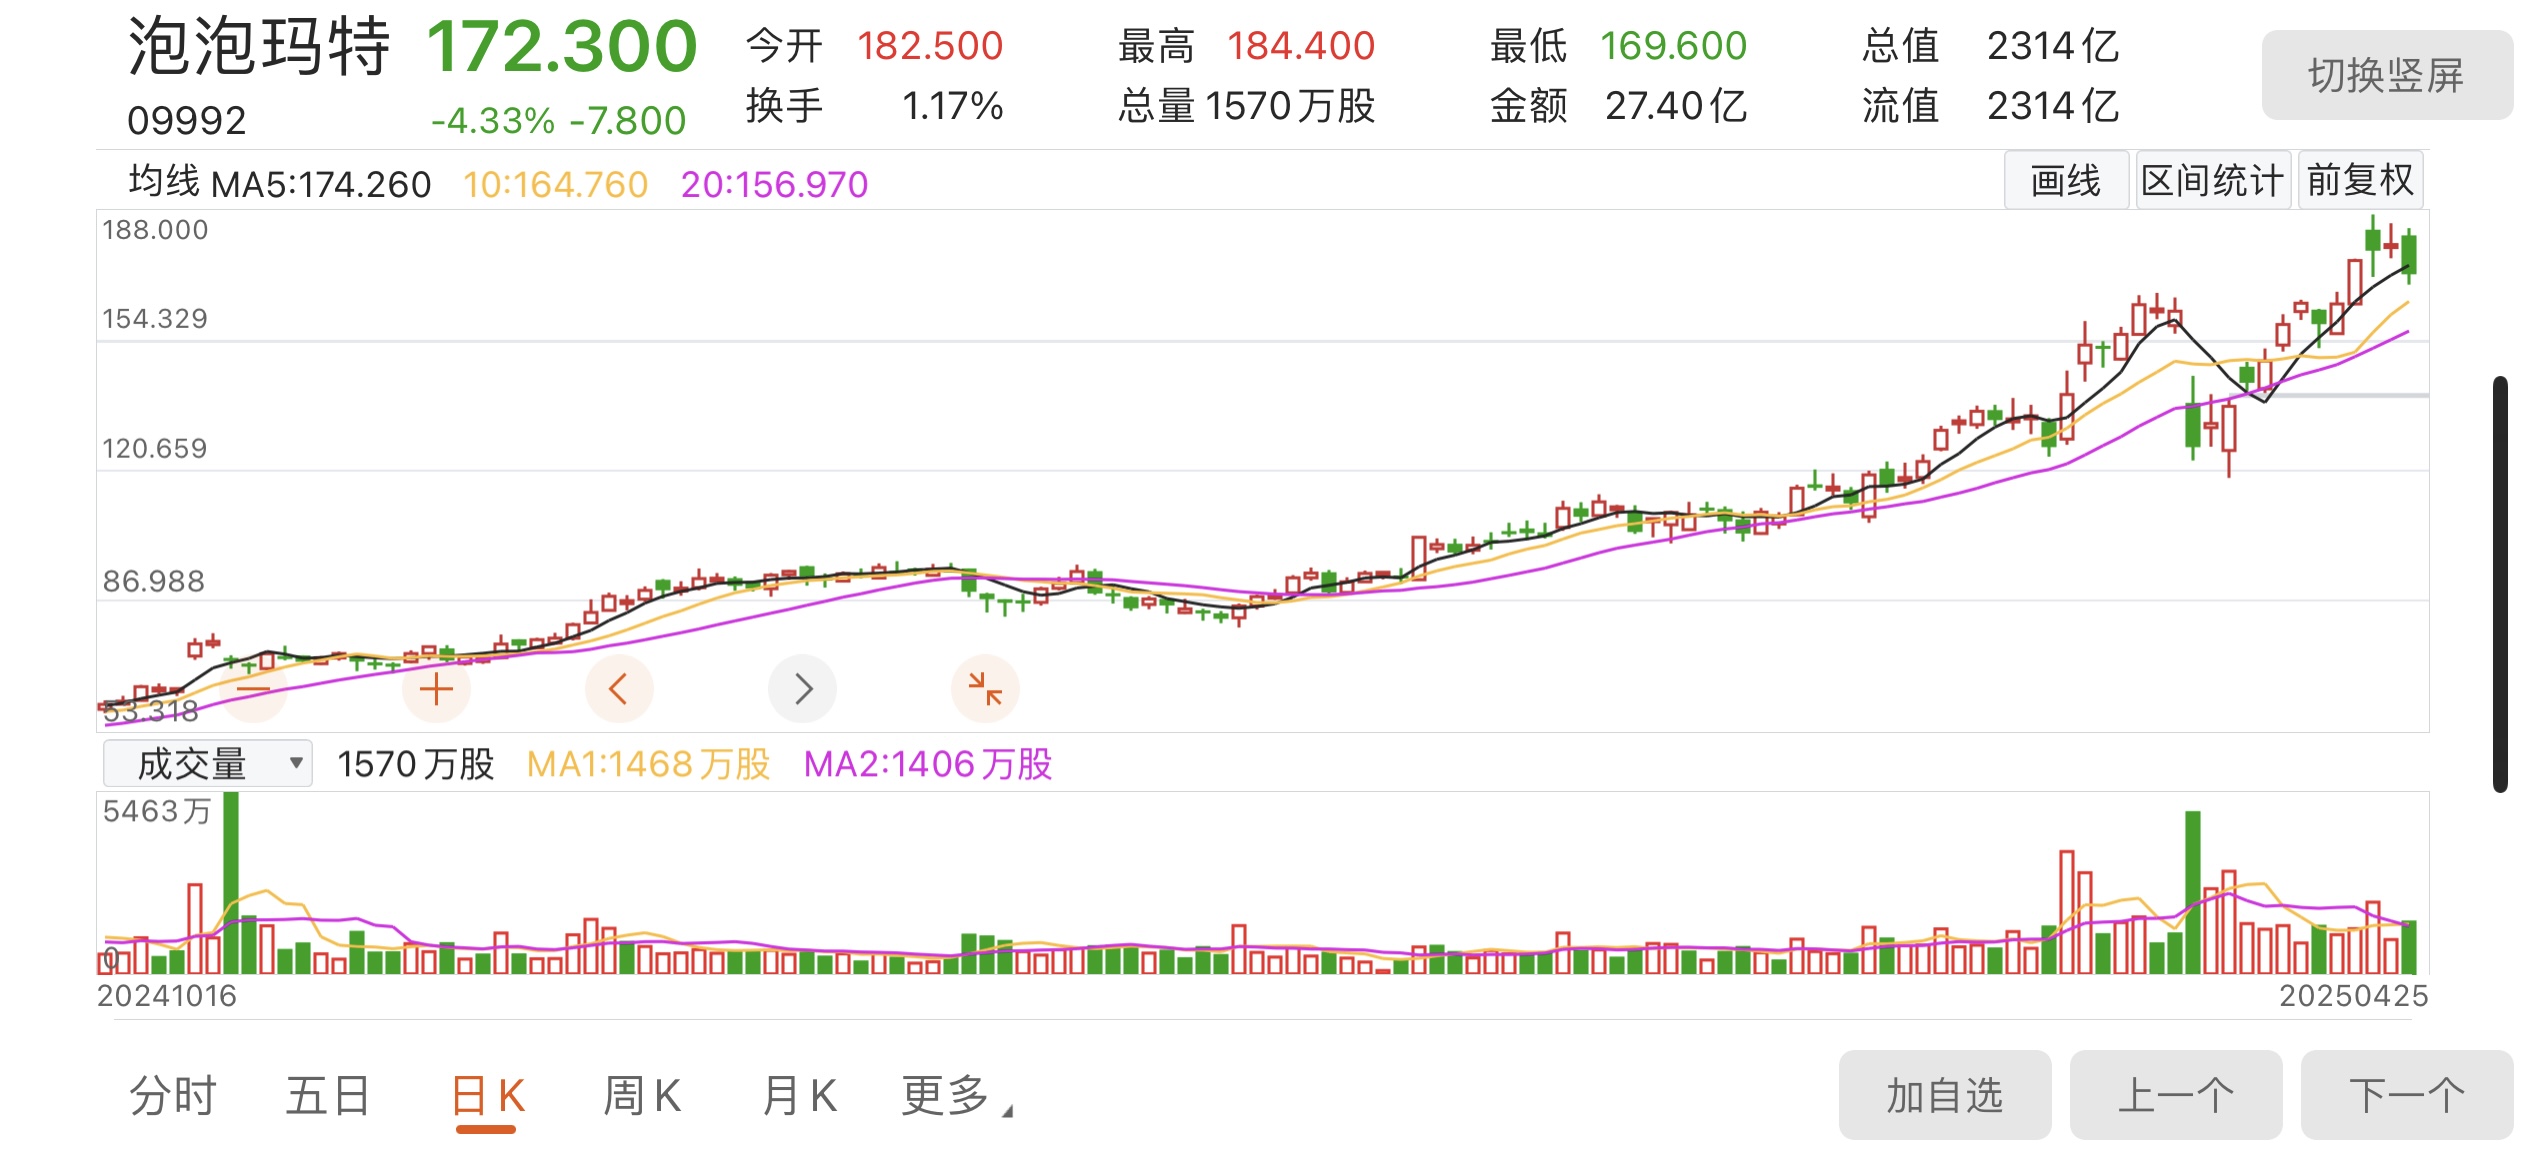Click the current price 172.300
Viewport: 2532px width, 1170px height.
pos(562,46)
